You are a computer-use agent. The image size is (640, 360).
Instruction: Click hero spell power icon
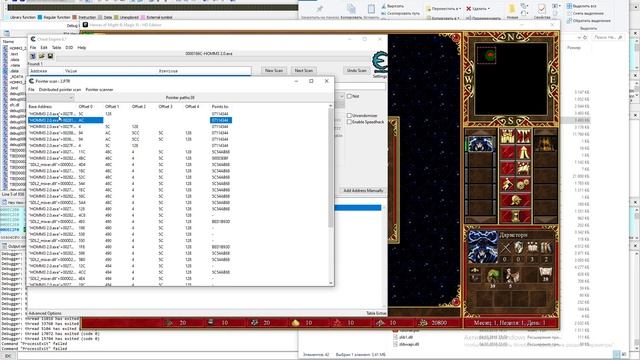(x=532, y=247)
